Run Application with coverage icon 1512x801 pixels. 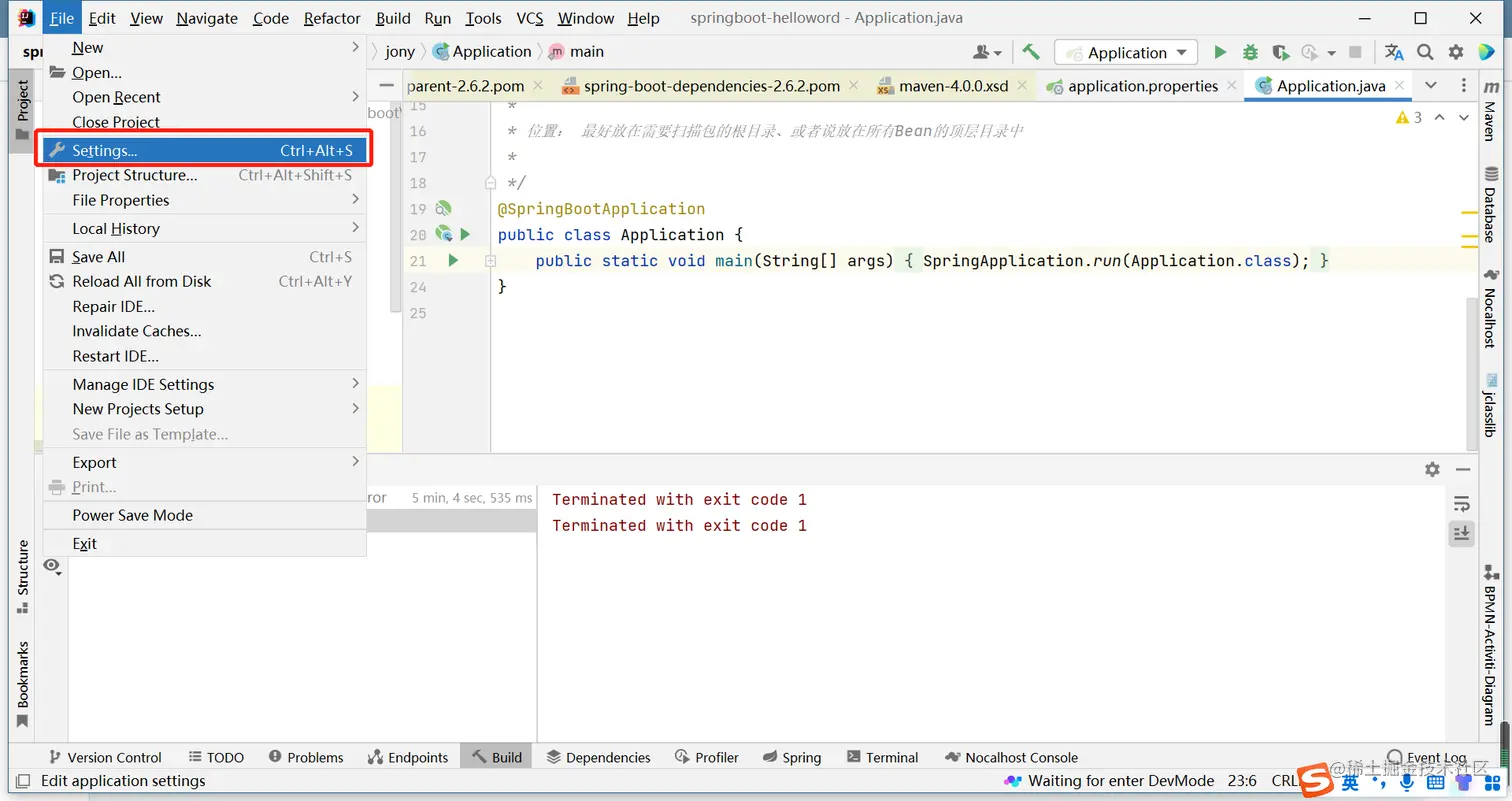point(1281,53)
